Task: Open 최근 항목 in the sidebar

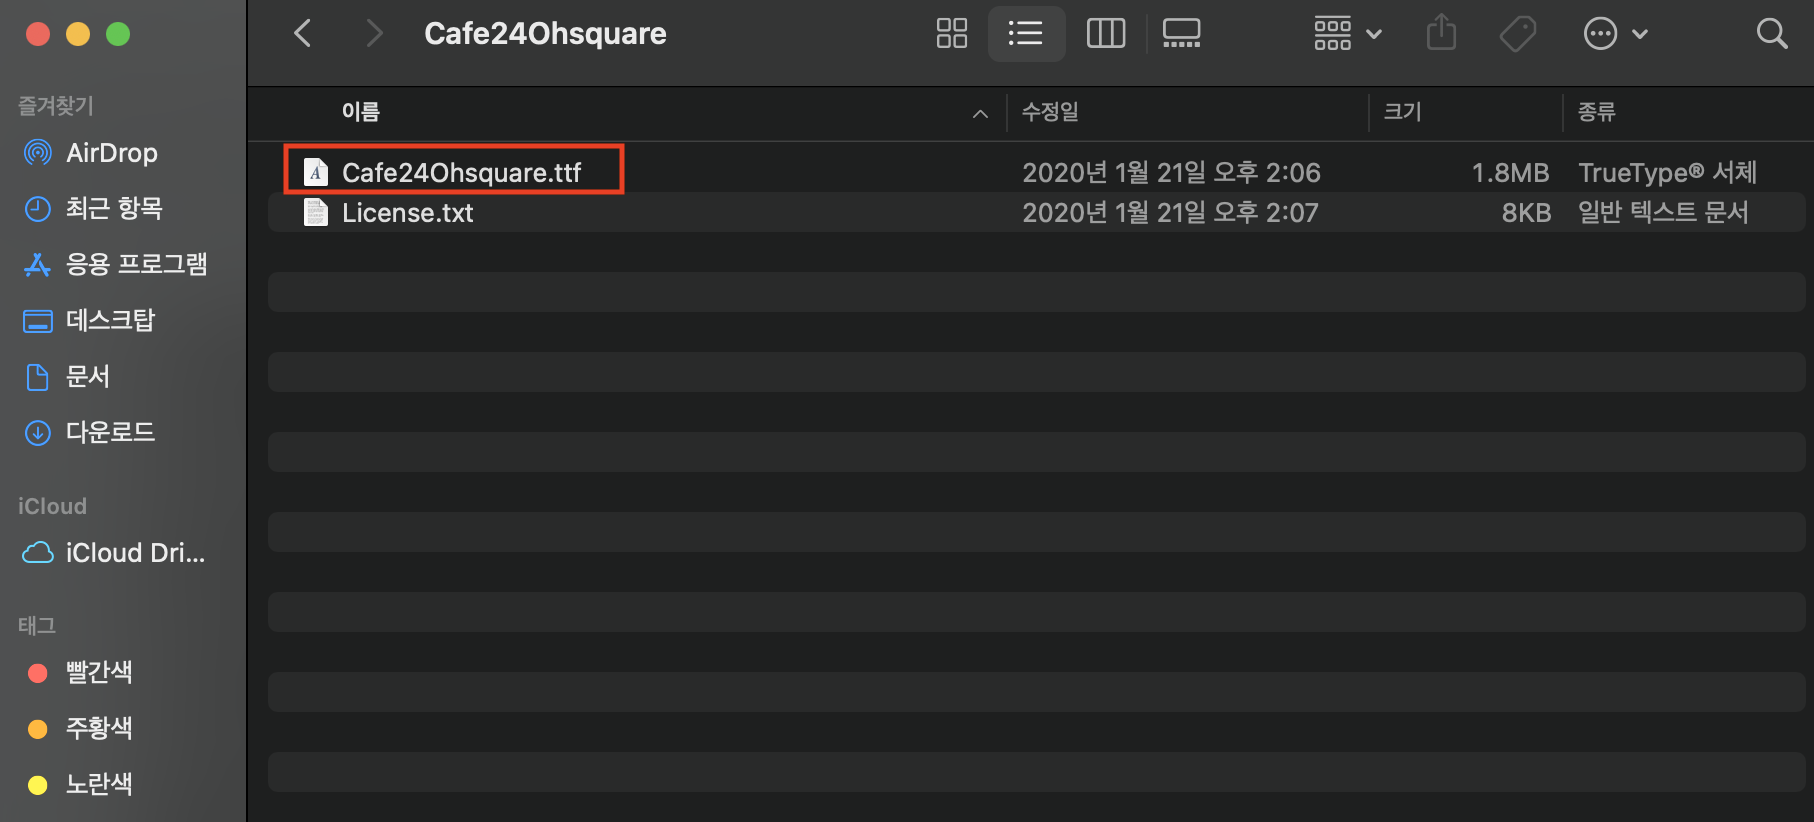Action: click(x=114, y=208)
